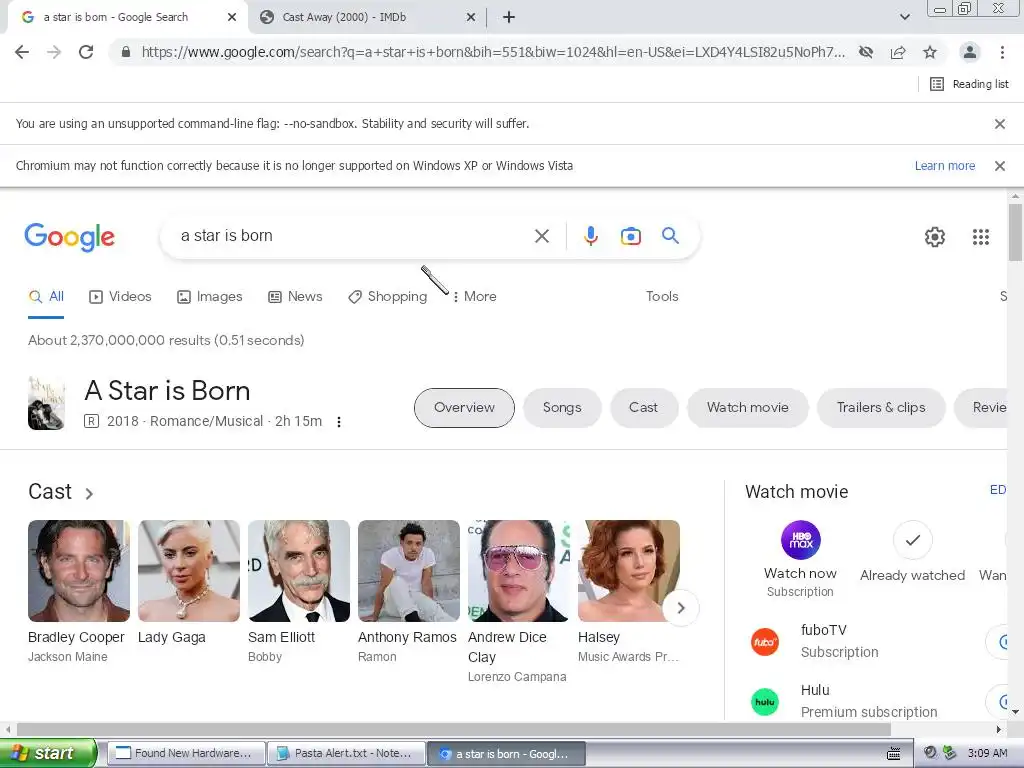Switch to News results
This screenshot has height=768, width=1024.
295,296
